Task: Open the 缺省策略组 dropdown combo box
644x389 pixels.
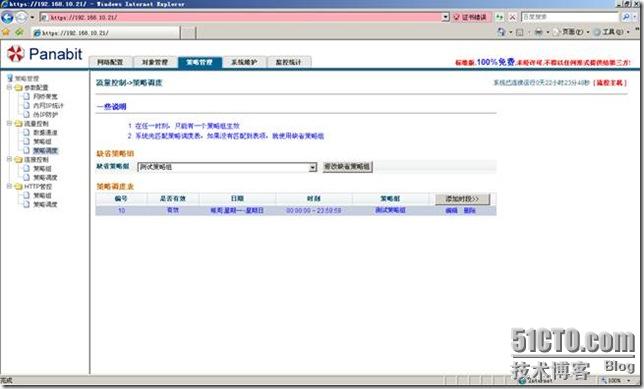Action: 227,167
